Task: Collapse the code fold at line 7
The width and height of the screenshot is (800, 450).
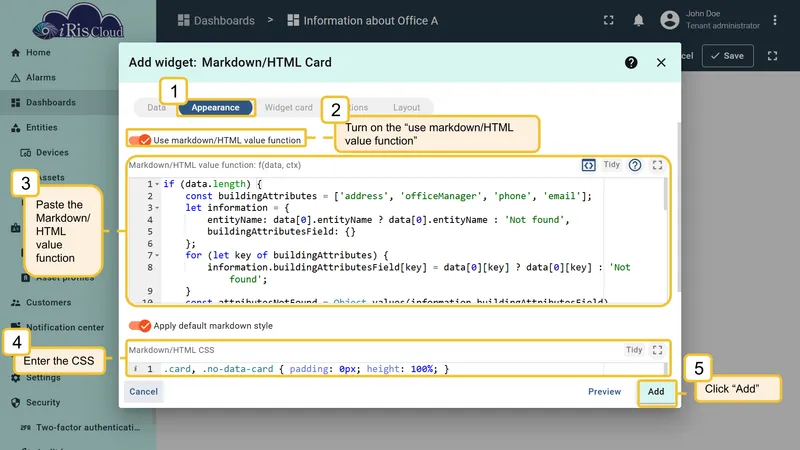Action: pyautogui.click(x=157, y=256)
